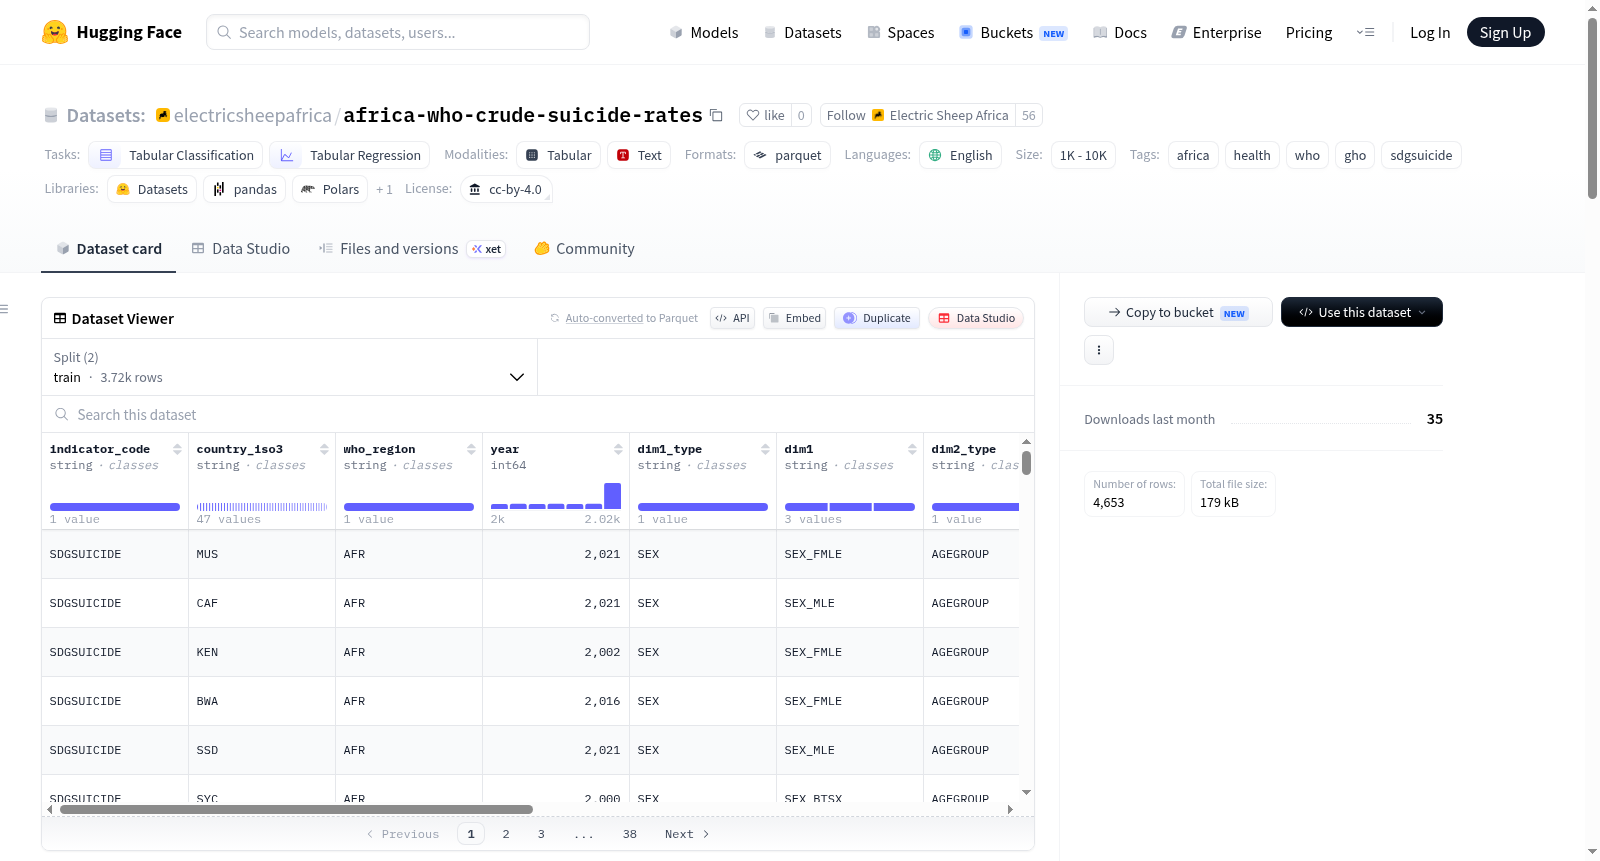The height and width of the screenshot is (861, 1600).
Task: Go to page 3 of the dataset
Action: click(x=541, y=834)
